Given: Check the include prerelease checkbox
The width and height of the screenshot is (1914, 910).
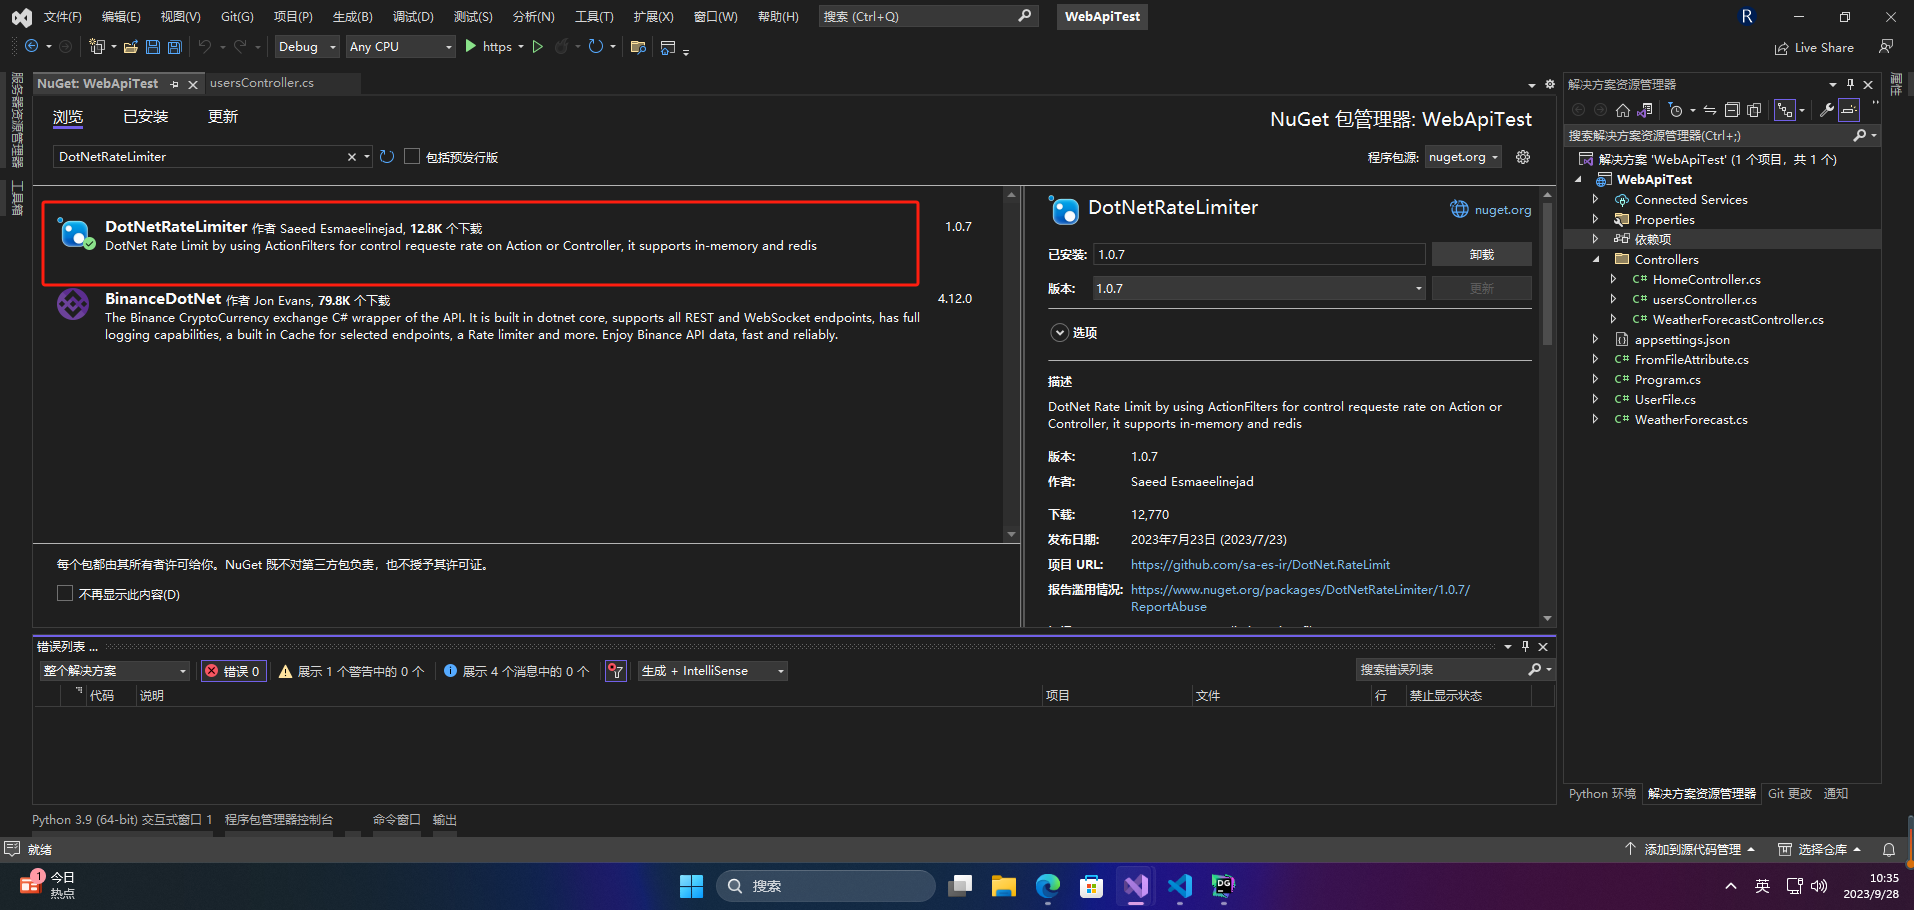Looking at the screenshot, I should pyautogui.click(x=411, y=157).
